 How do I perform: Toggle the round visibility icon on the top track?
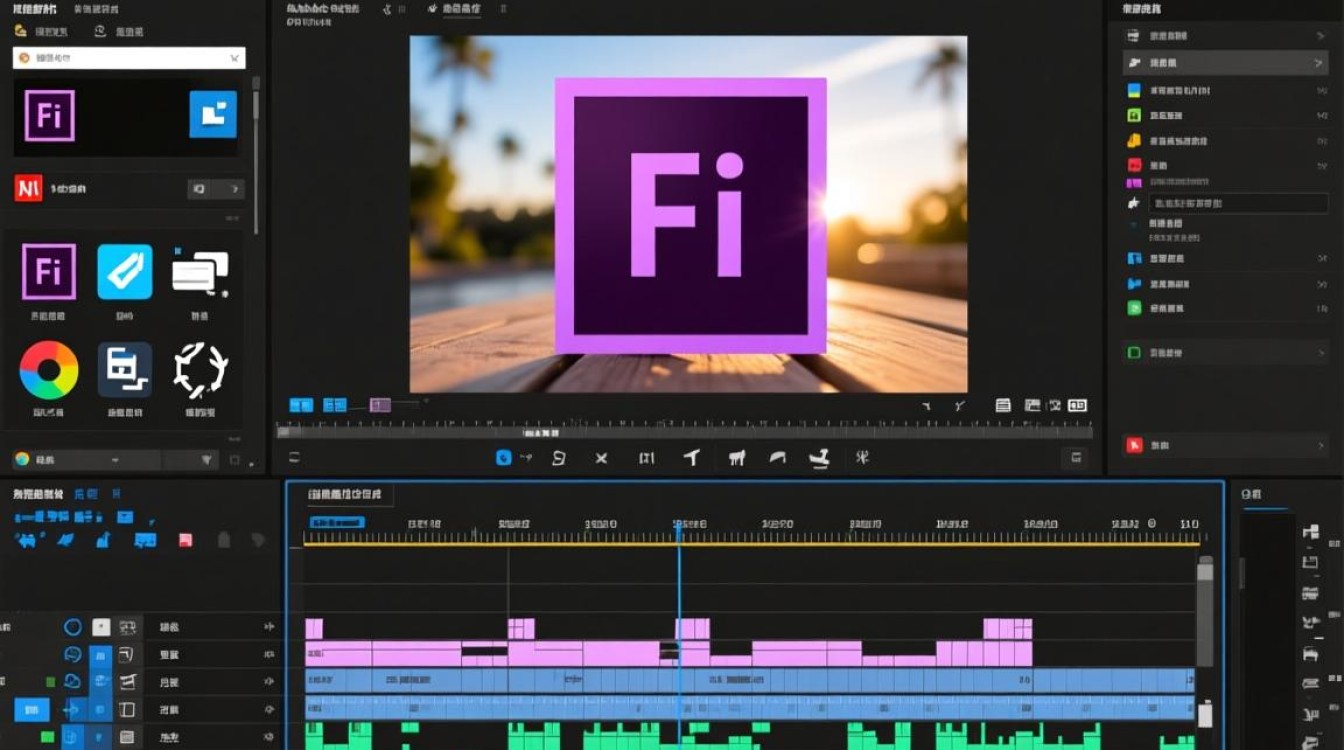[73, 627]
